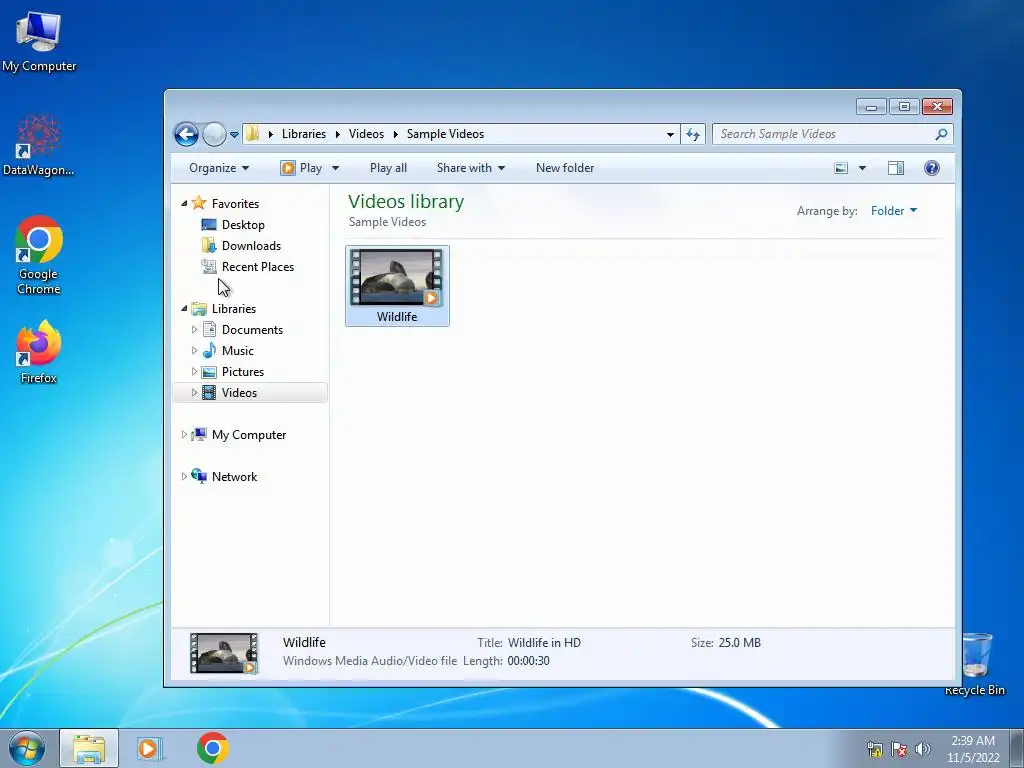The image size is (1024, 768).
Task: Click the Refresh button beside address bar
Action: (x=692, y=135)
